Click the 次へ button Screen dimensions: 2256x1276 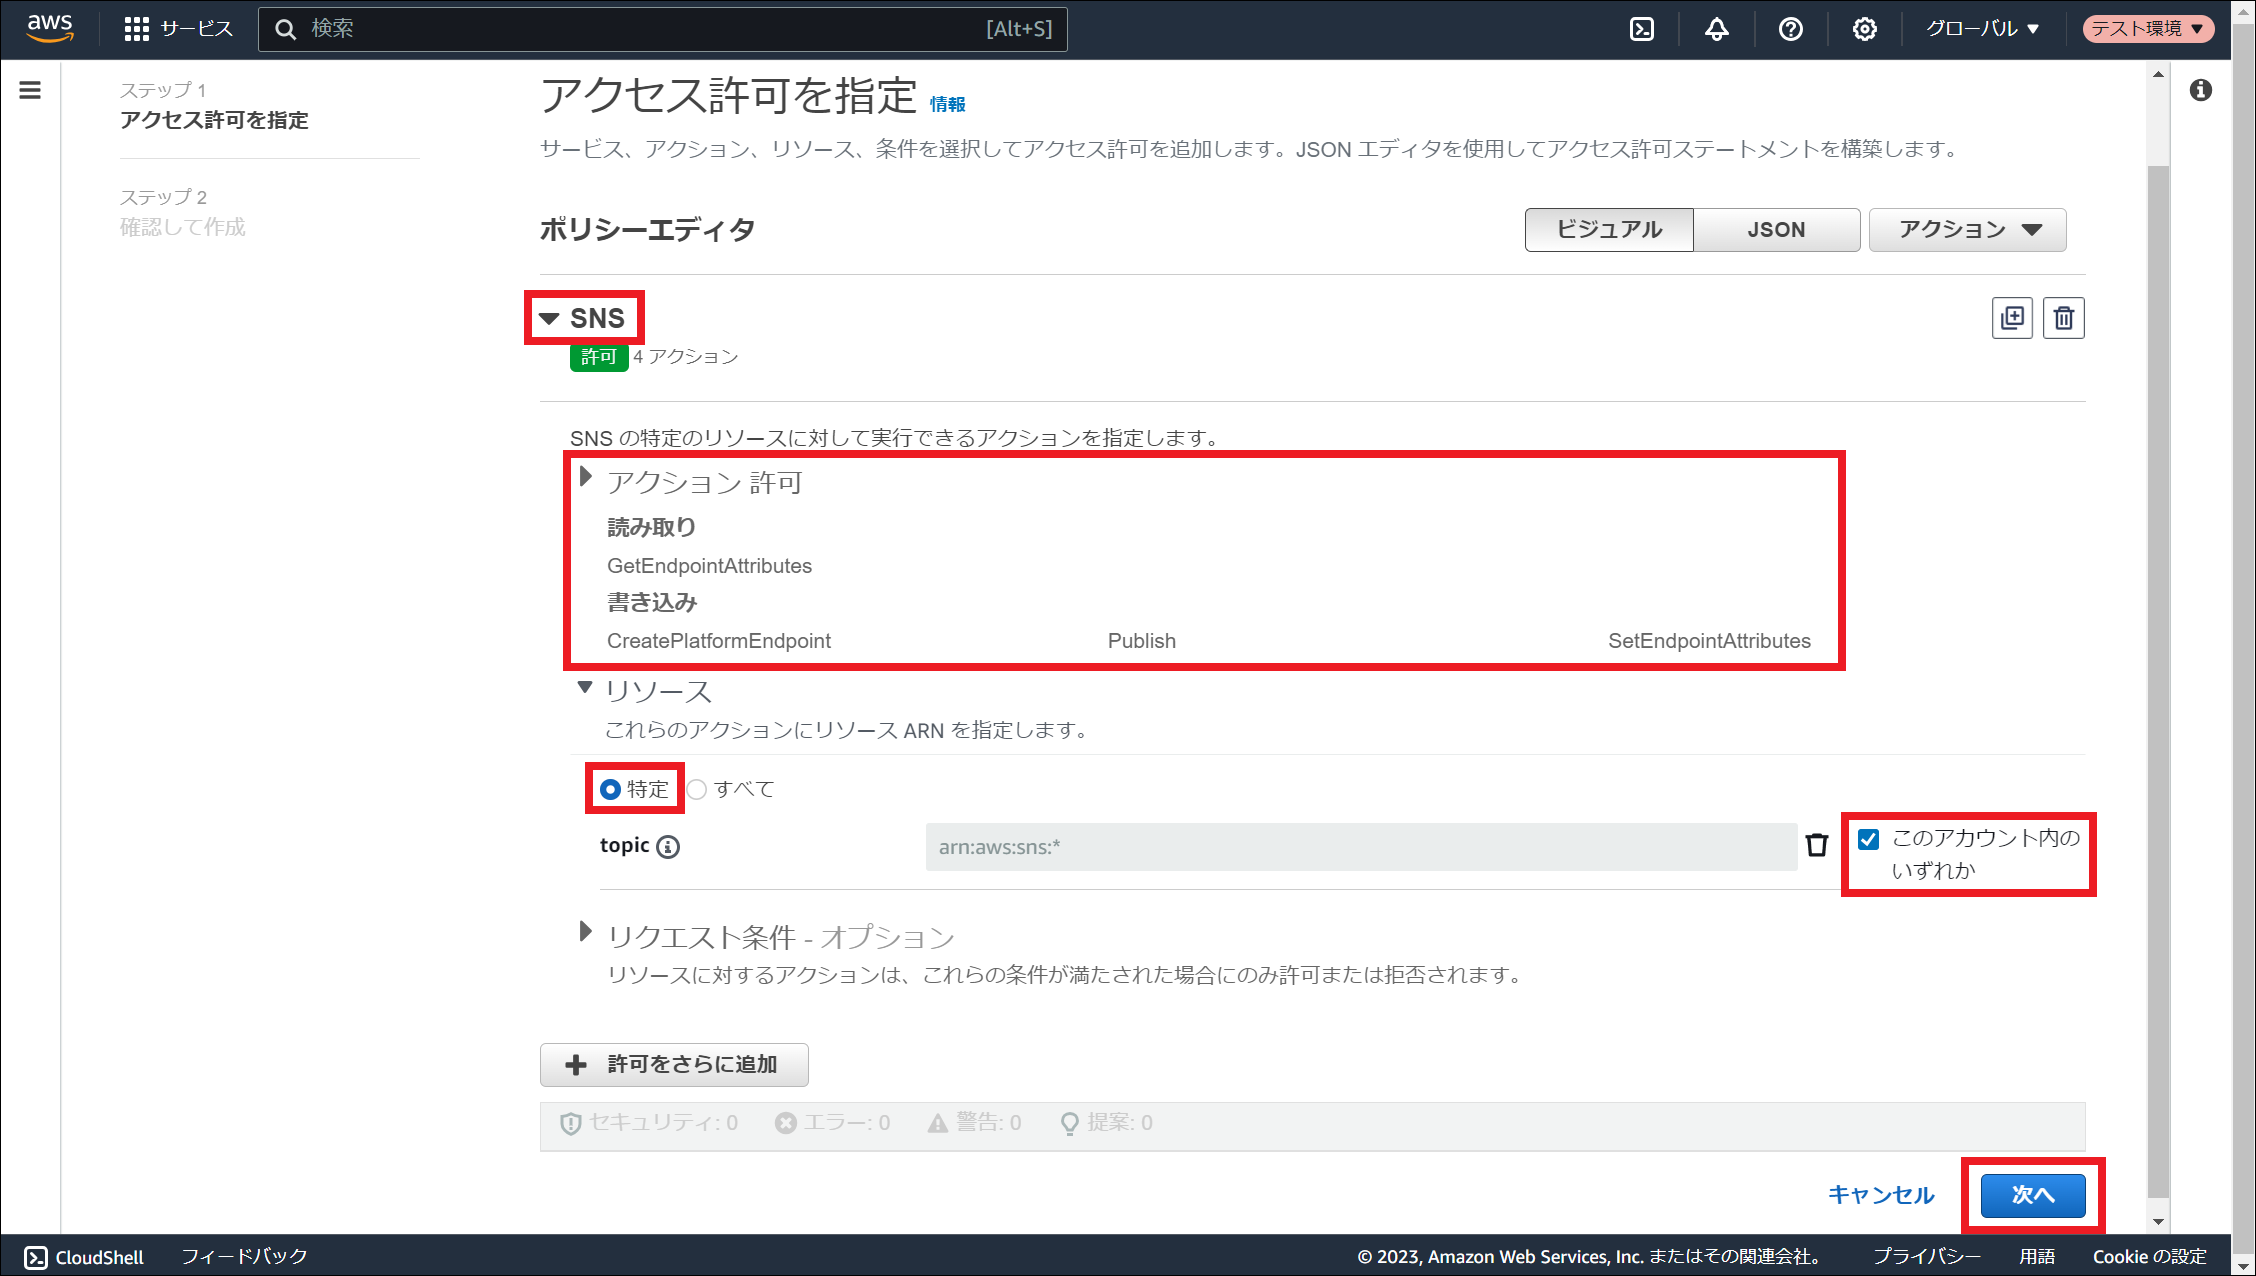(2032, 1195)
